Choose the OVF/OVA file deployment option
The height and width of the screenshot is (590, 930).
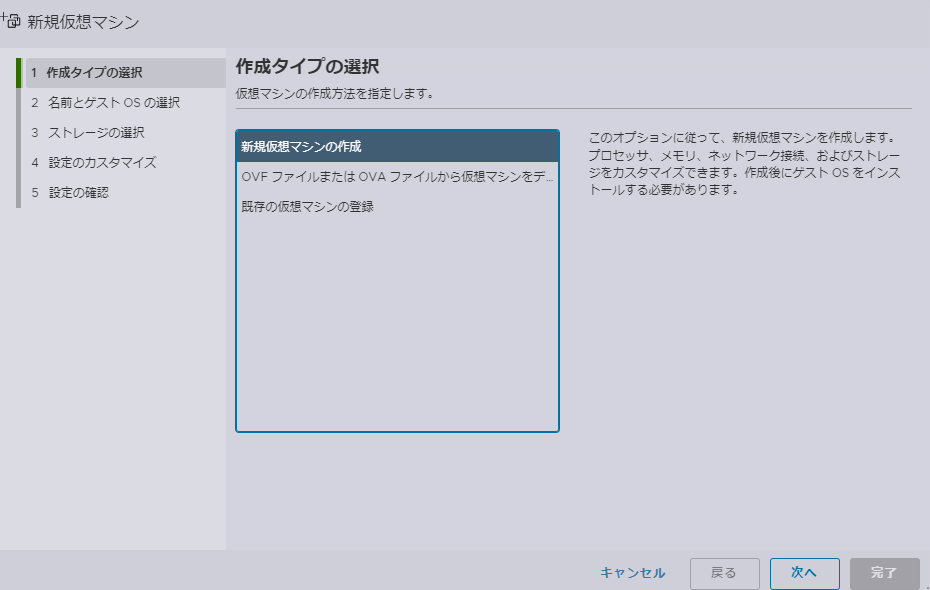tap(397, 177)
